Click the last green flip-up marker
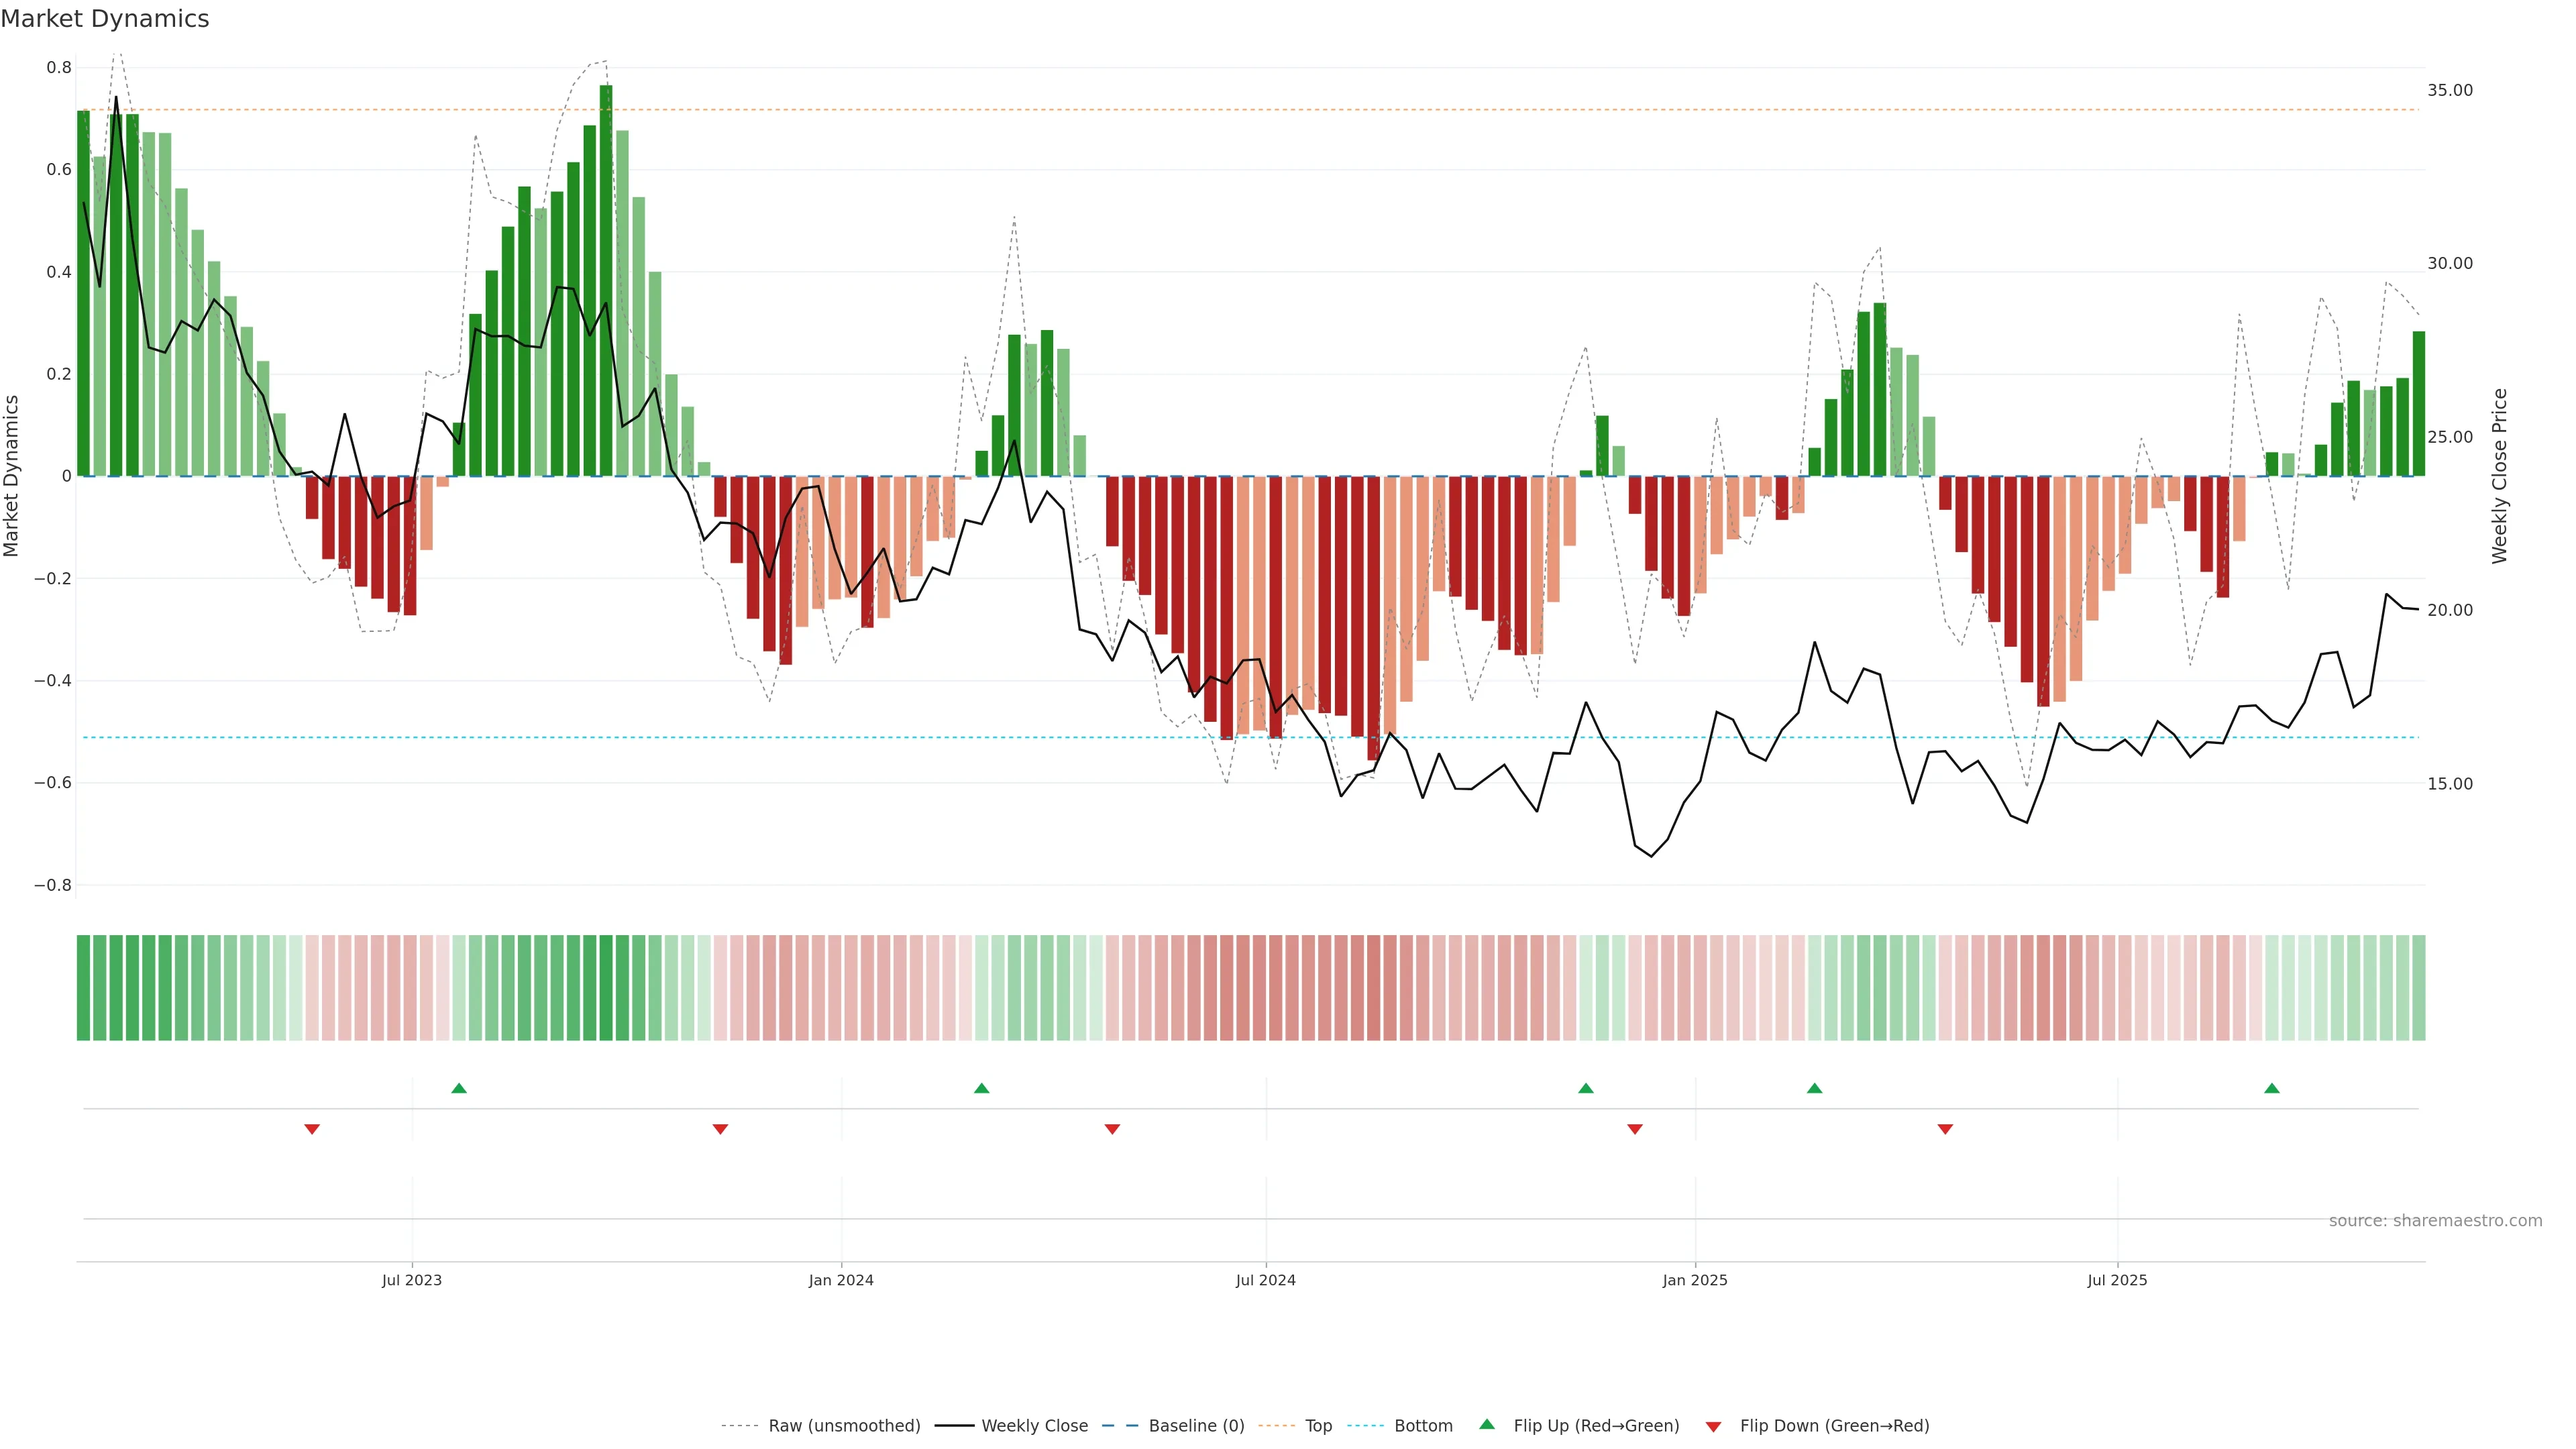2576x1449 pixels. coord(2272,1088)
